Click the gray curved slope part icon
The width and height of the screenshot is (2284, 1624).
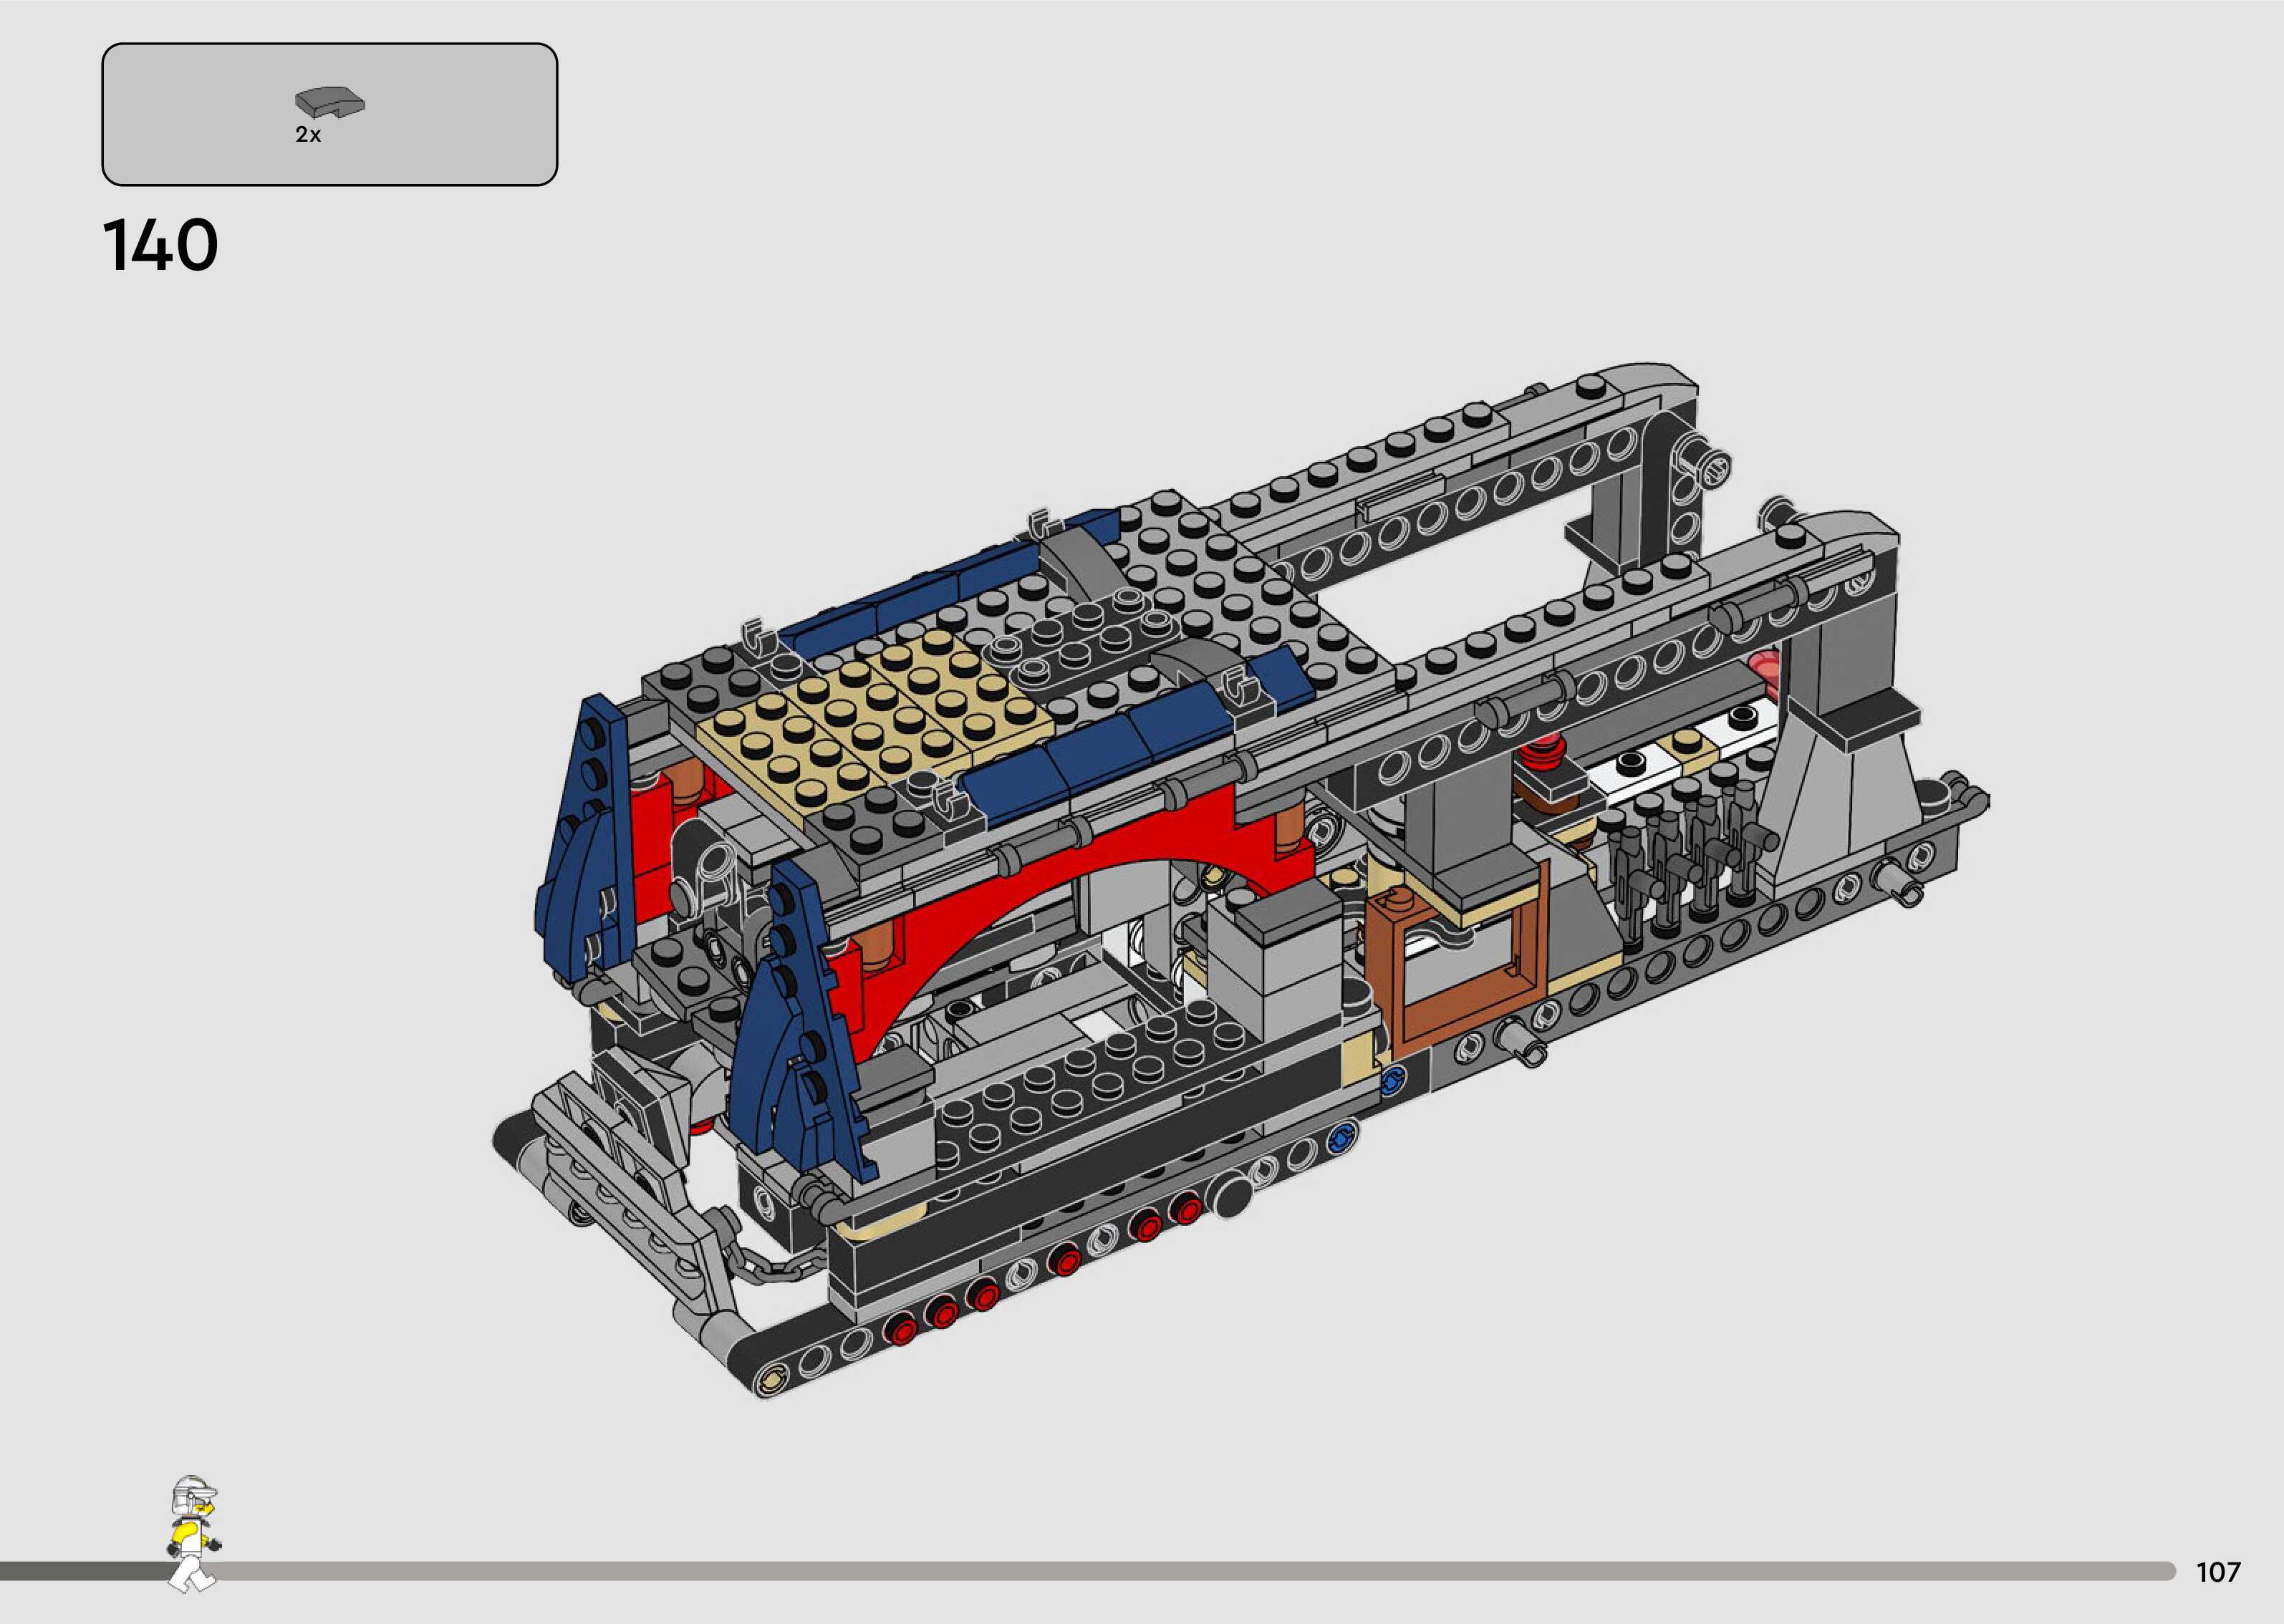coord(329,103)
